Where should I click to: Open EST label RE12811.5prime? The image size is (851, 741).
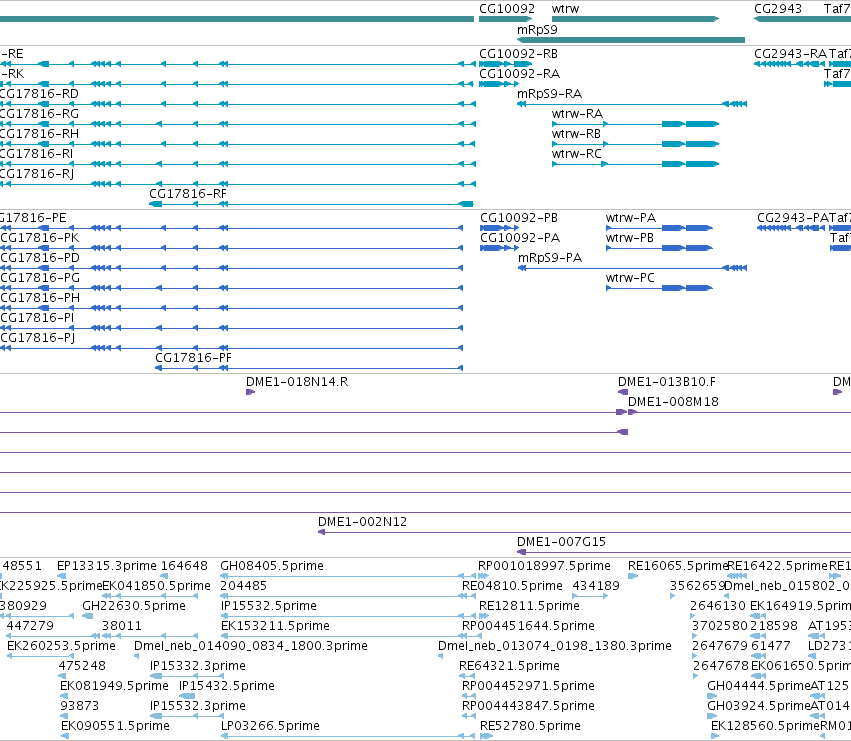coord(529,606)
